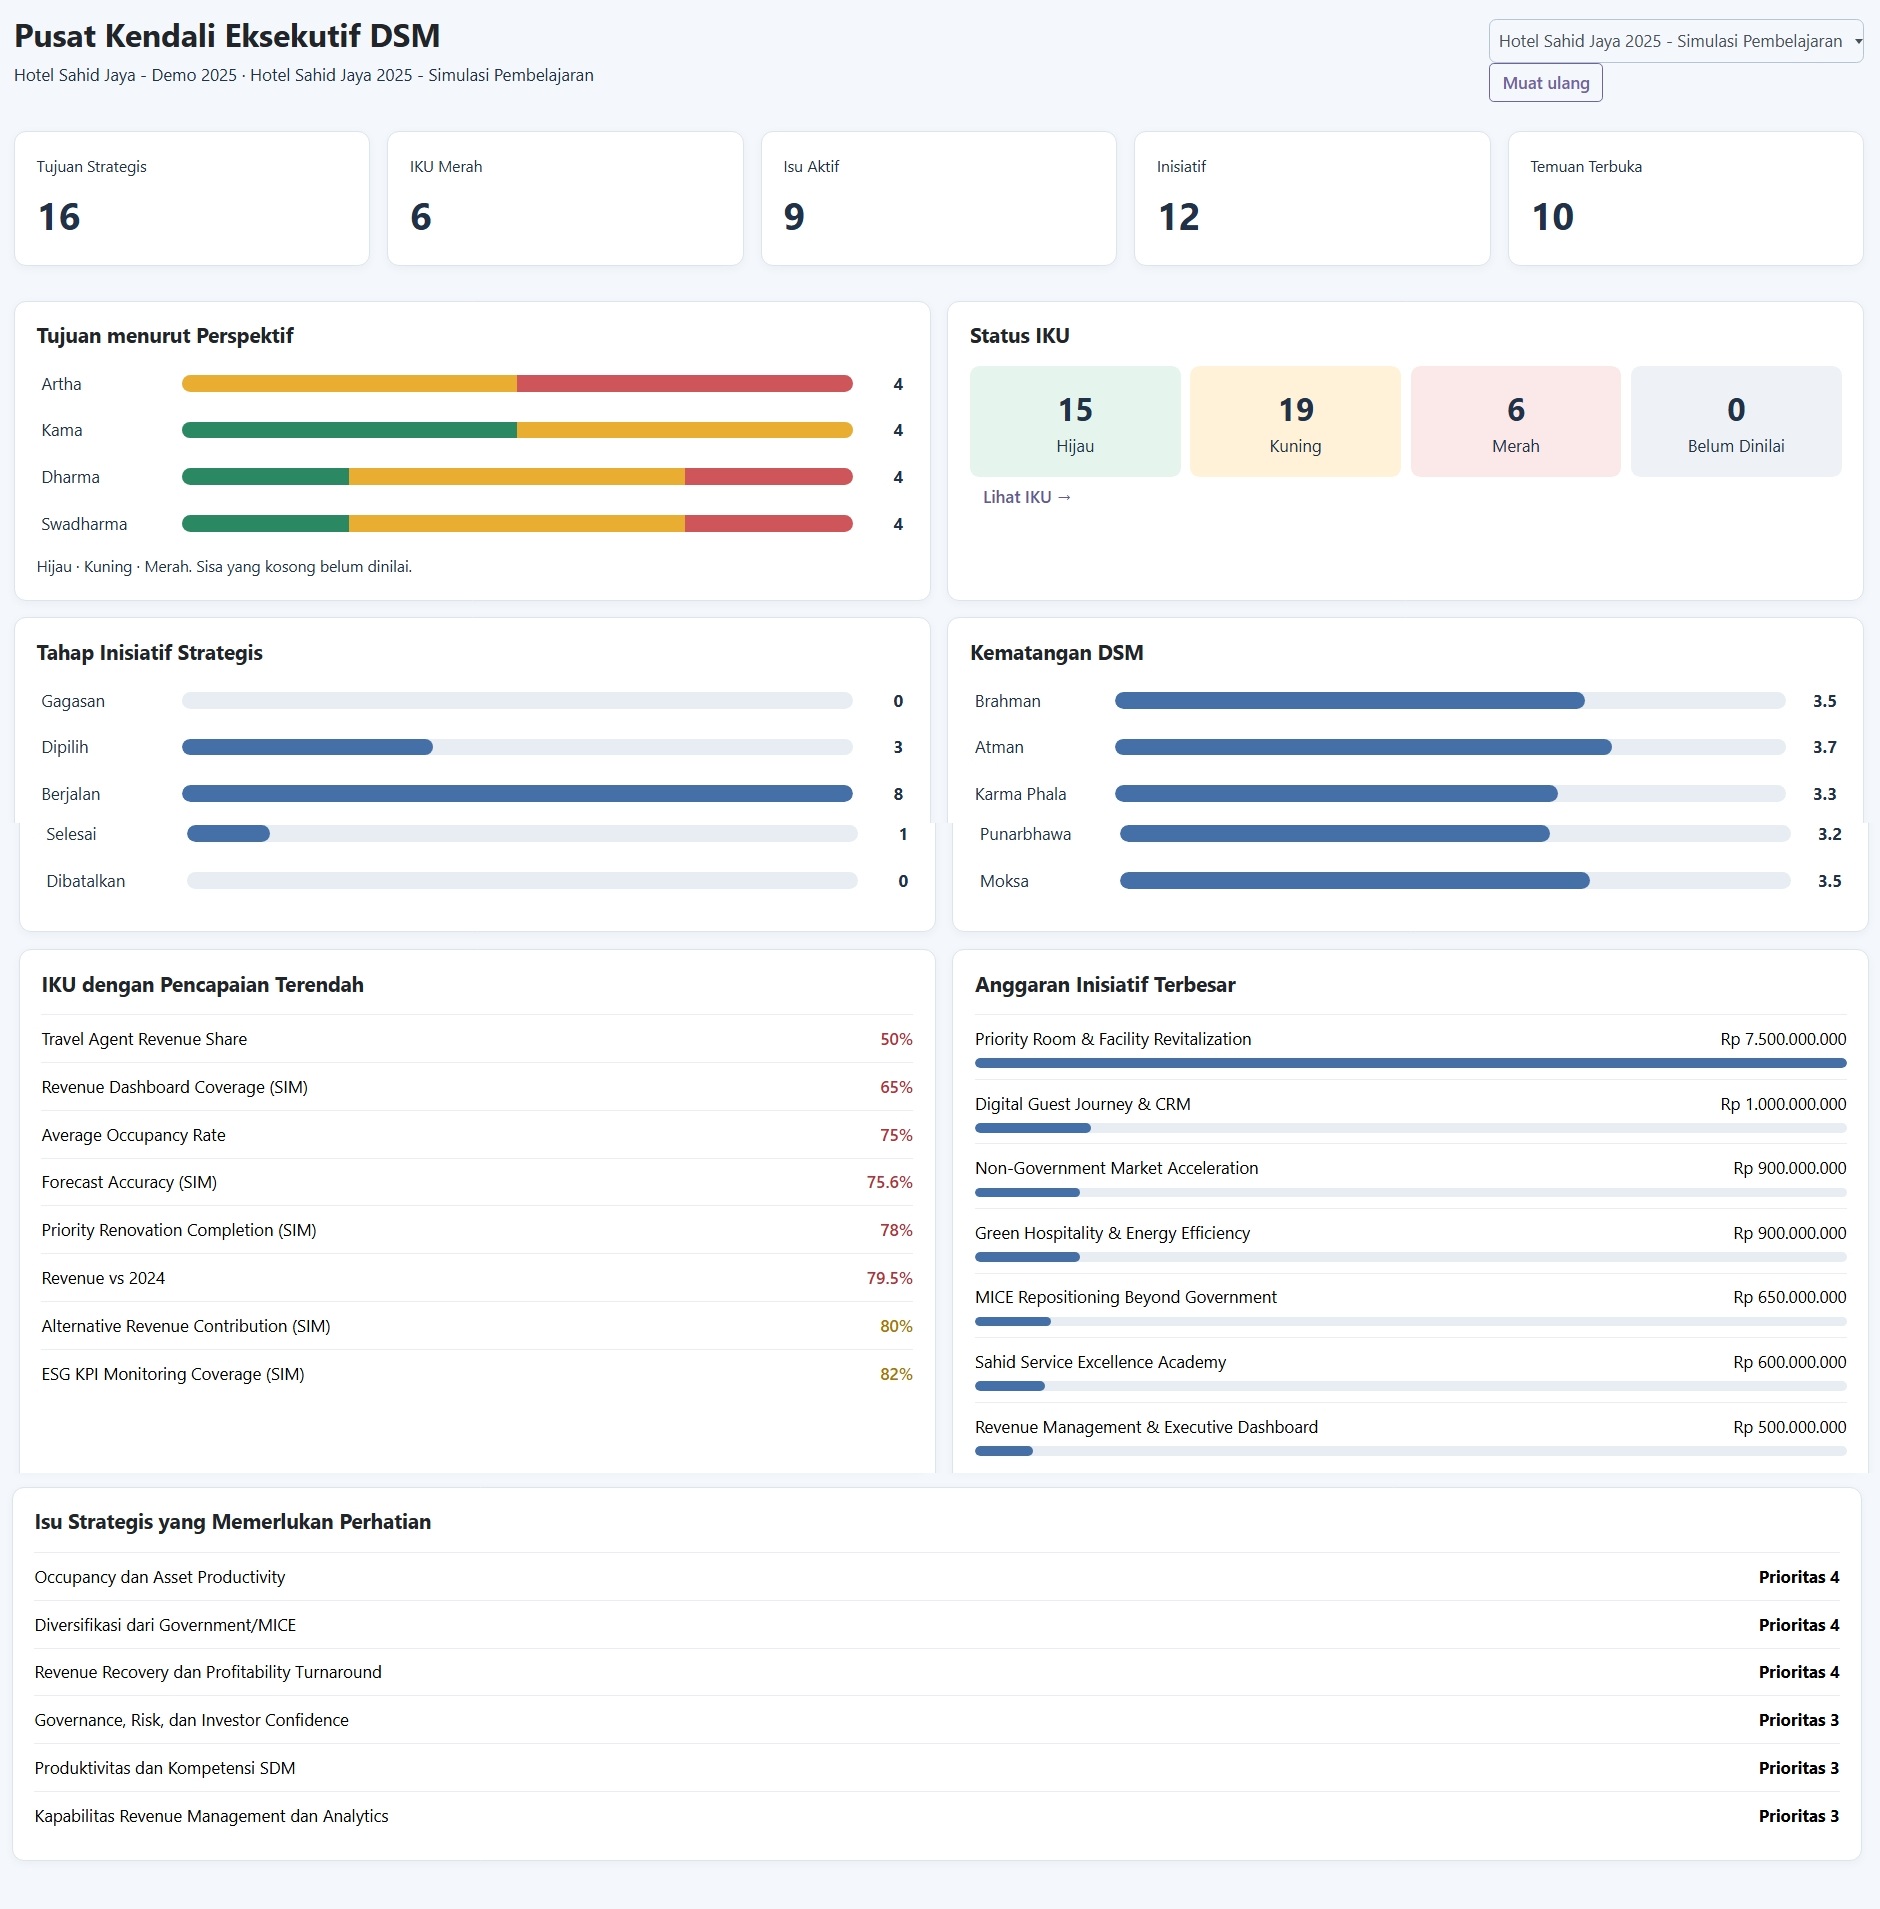The height and width of the screenshot is (1909, 1880).
Task: Click the Hijau status tile showing 15
Action: [x=1075, y=421]
